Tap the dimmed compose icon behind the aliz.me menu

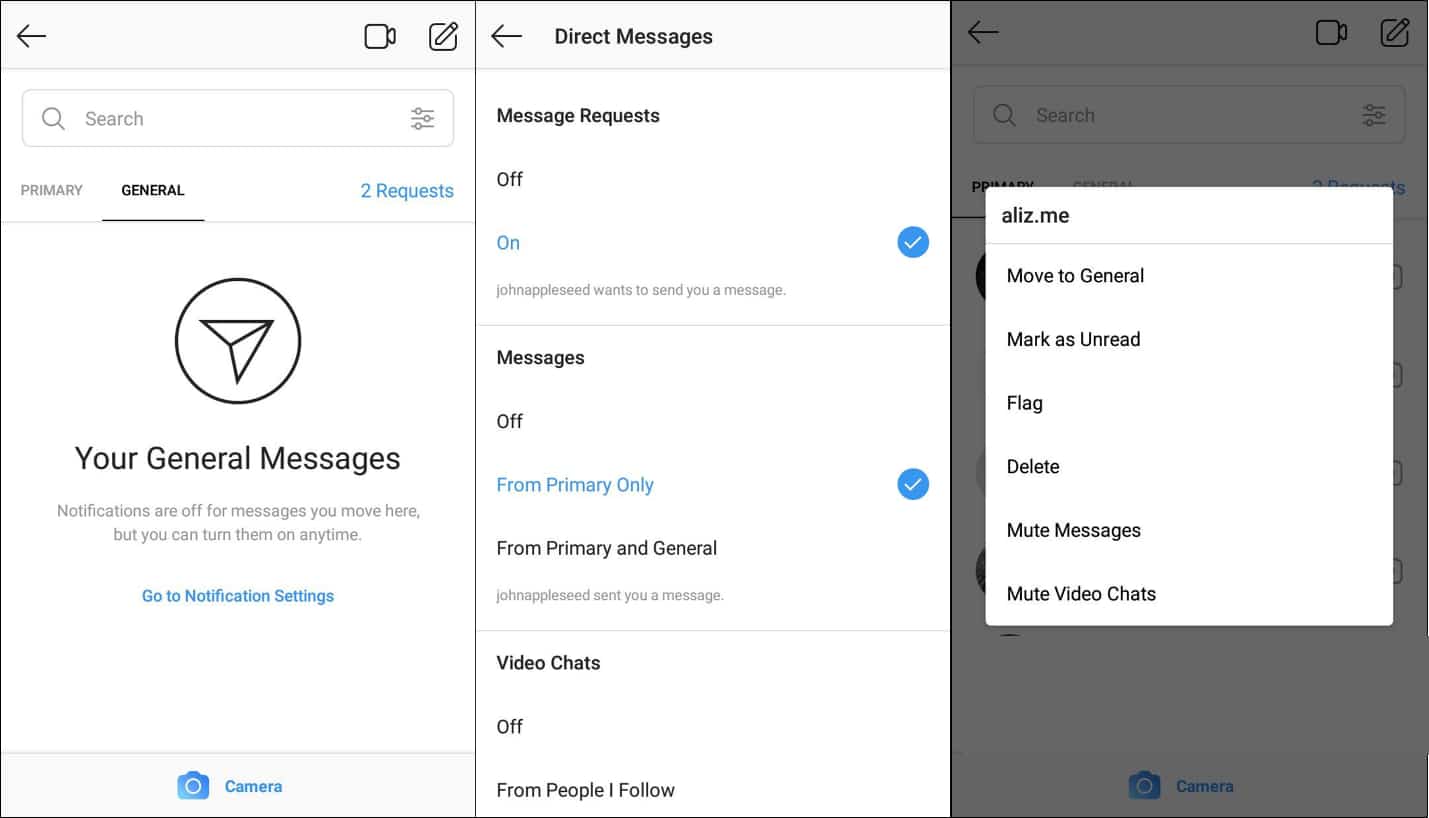pos(1395,32)
